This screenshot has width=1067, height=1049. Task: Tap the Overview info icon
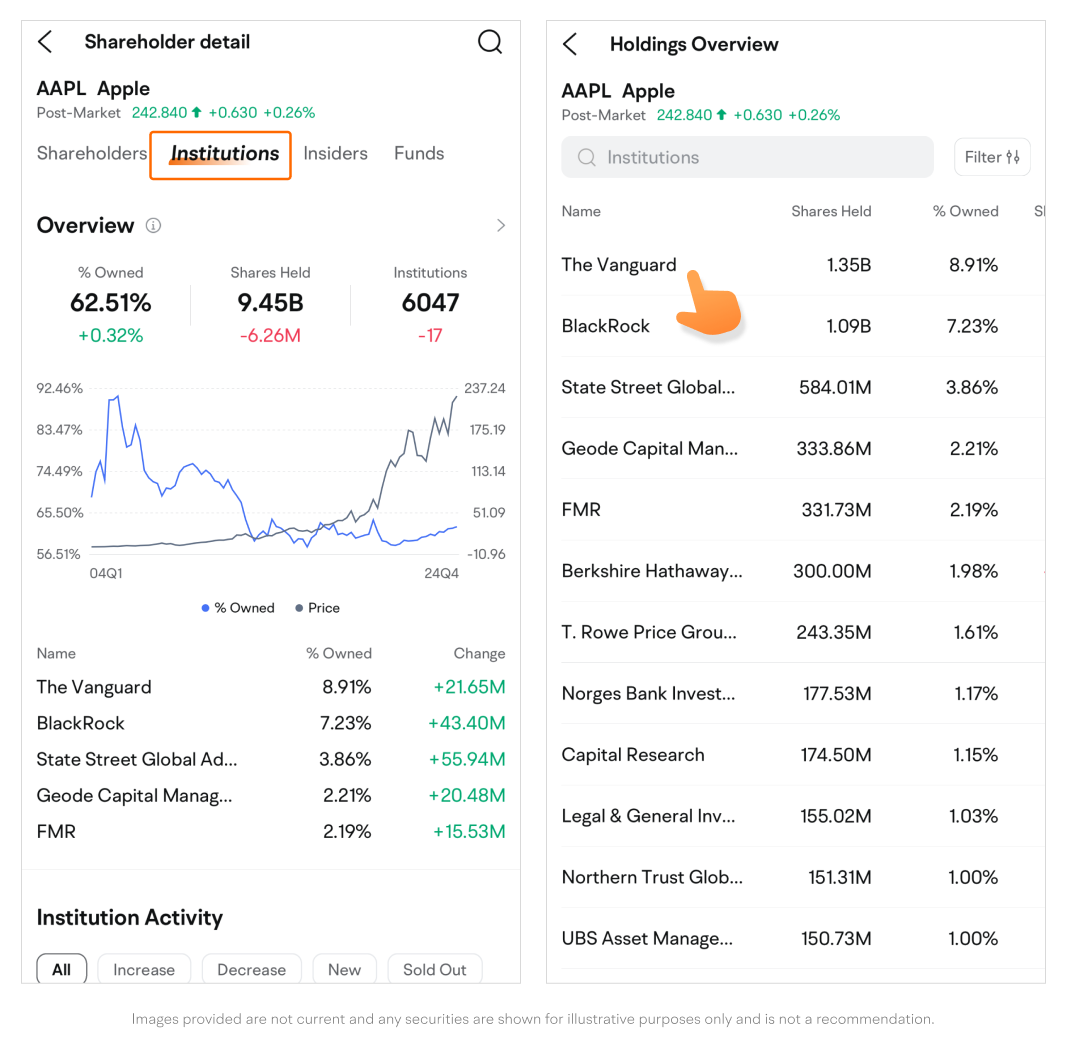click(153, 226)
